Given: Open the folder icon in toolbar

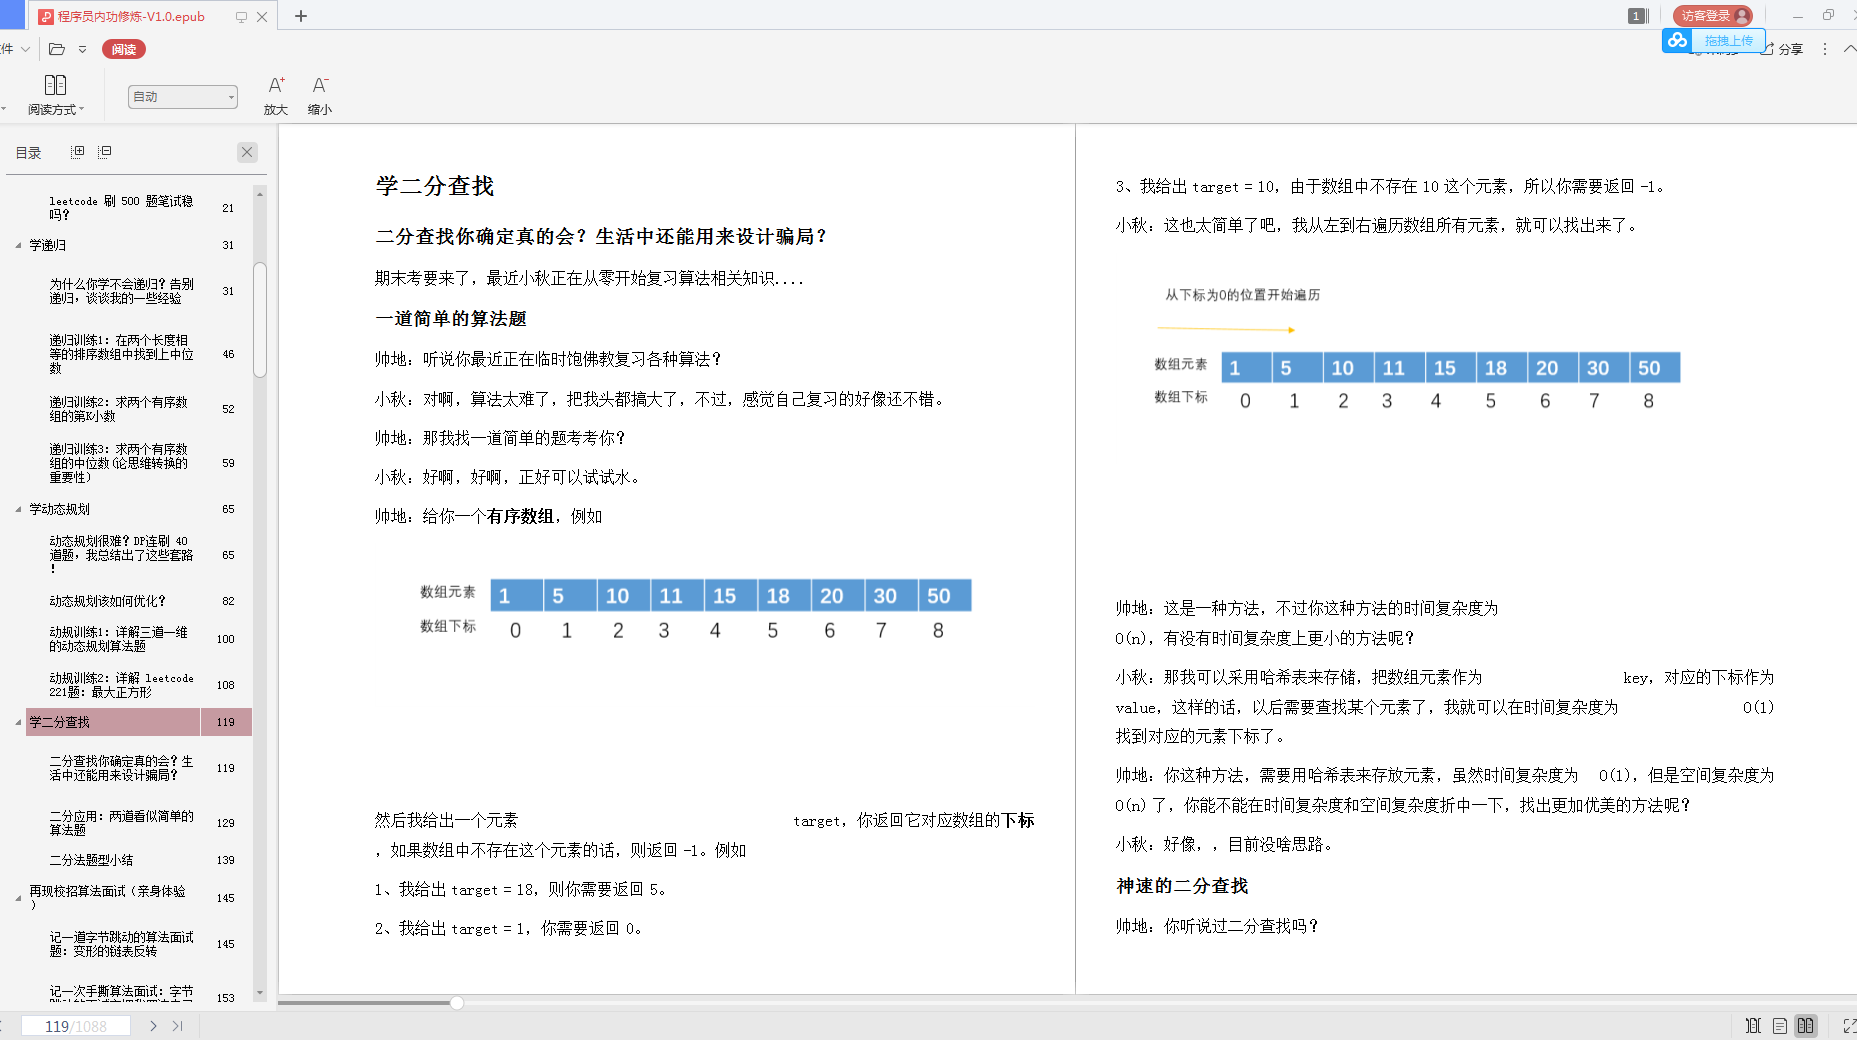Looking at the screenshot, I should [57, 49].
